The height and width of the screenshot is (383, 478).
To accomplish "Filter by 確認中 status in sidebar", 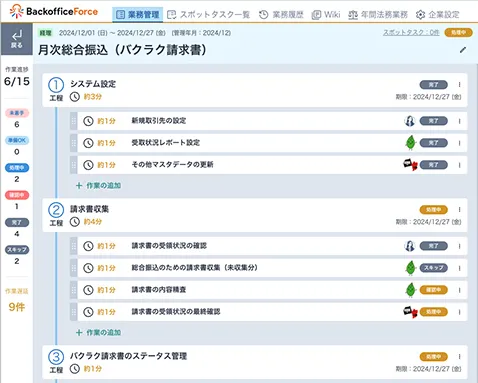I will point(17,195).
